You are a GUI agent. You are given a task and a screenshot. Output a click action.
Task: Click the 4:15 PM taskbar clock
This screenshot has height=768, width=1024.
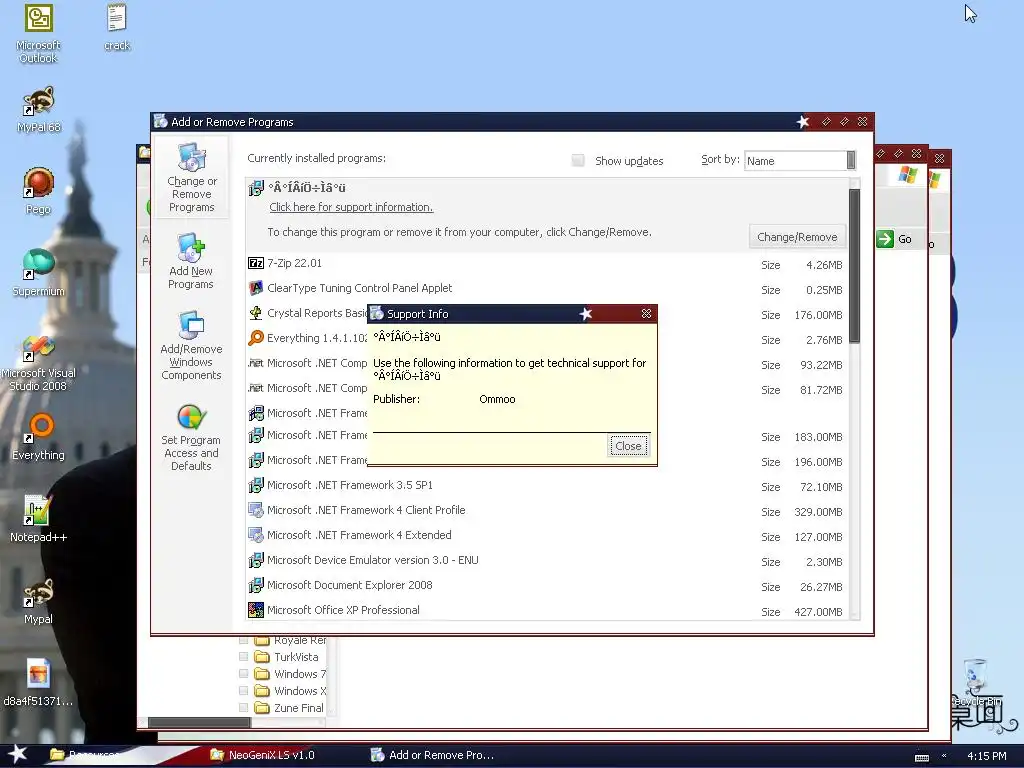tap(986, 756)
